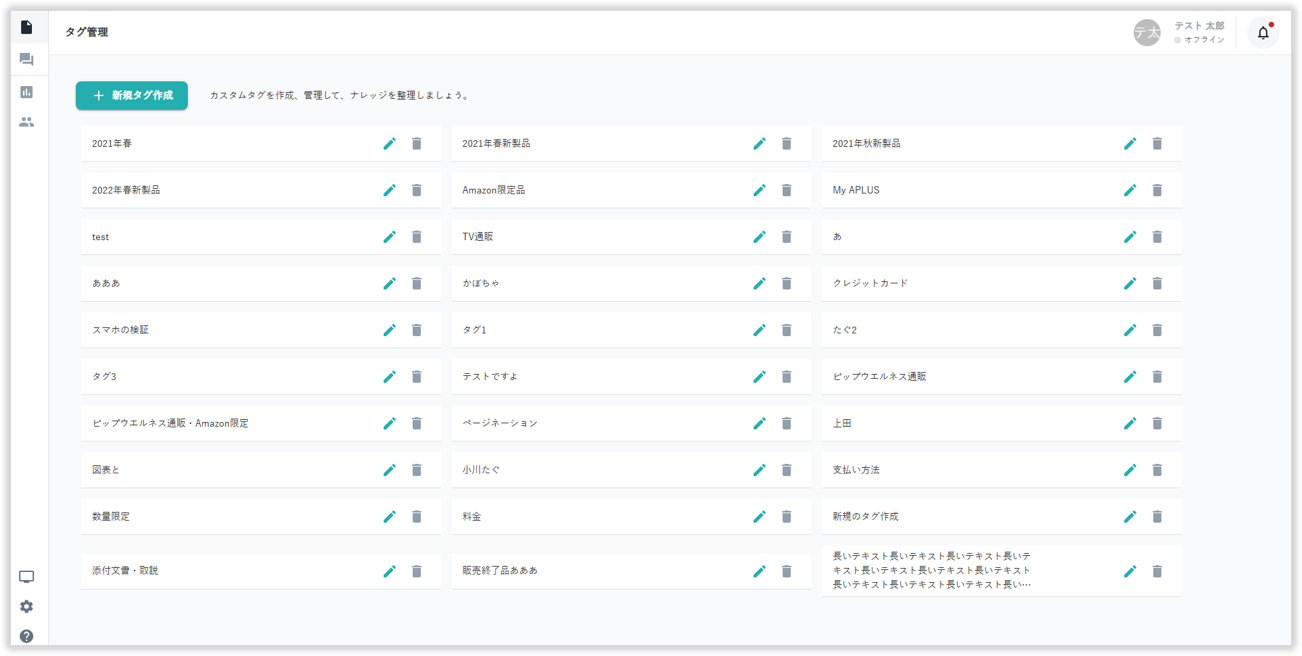The height and width of the screenshot is (656, 1302).
Task: Edit the 2021年春 tag
Action: [x=390, y=144]
